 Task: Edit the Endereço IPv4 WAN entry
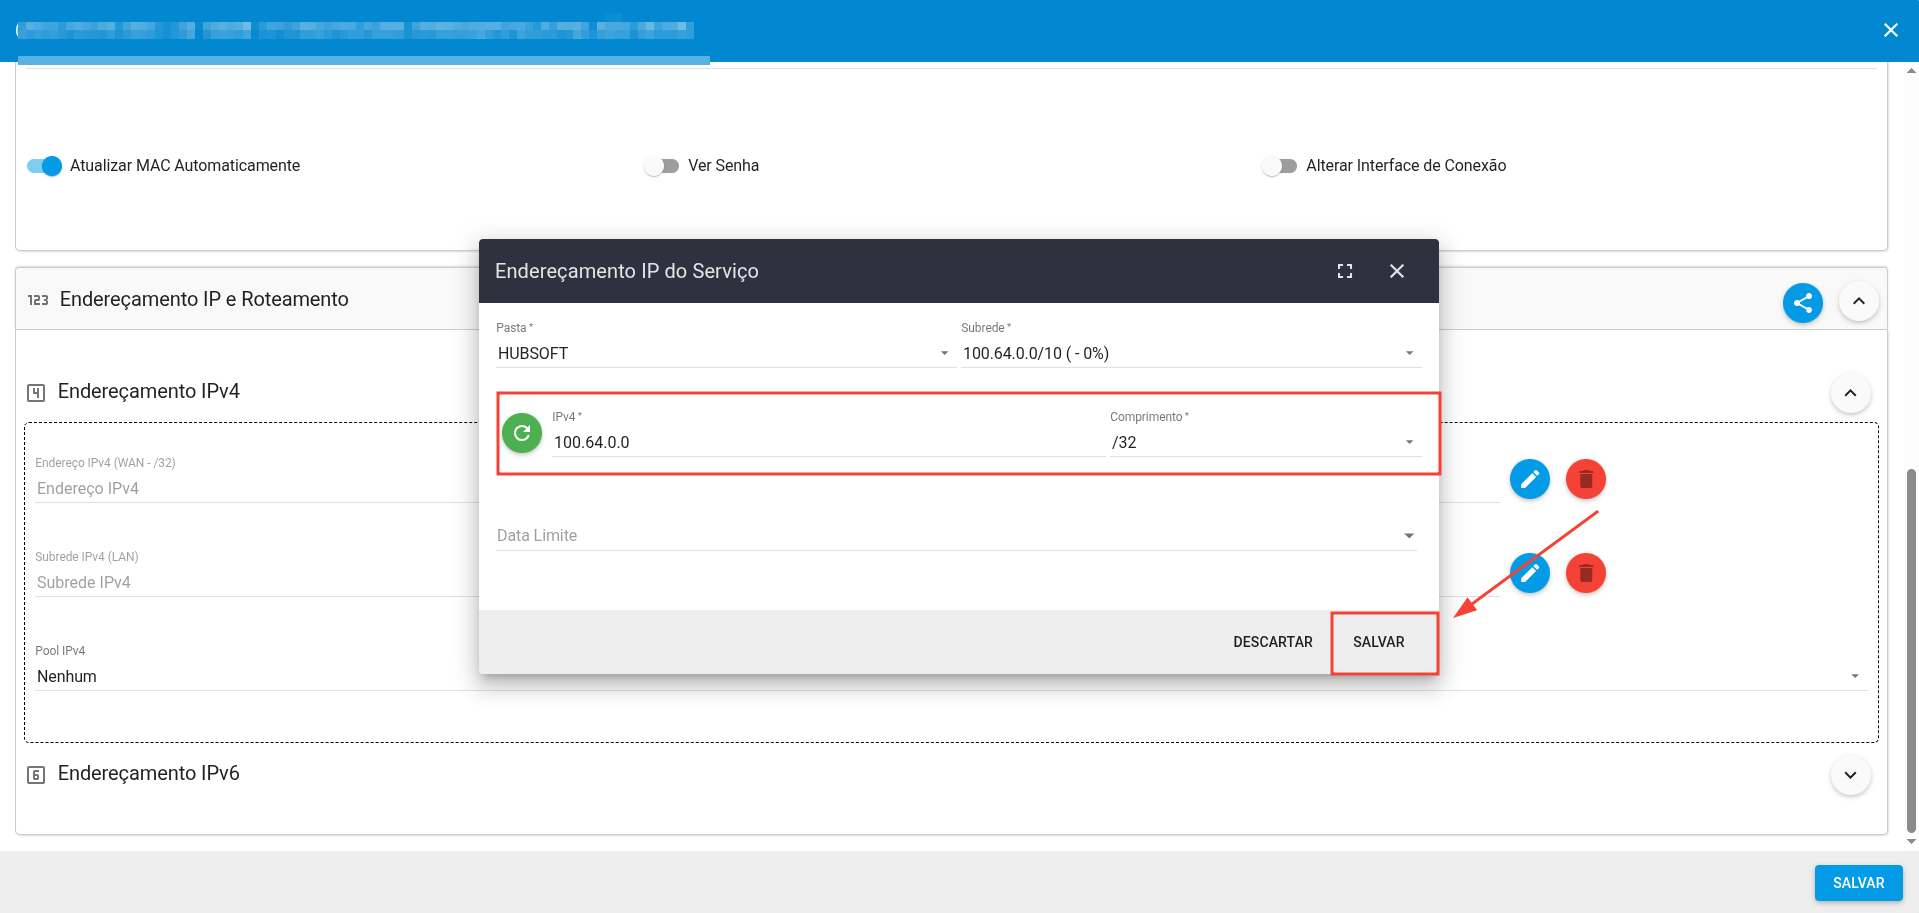point(1529,480)
